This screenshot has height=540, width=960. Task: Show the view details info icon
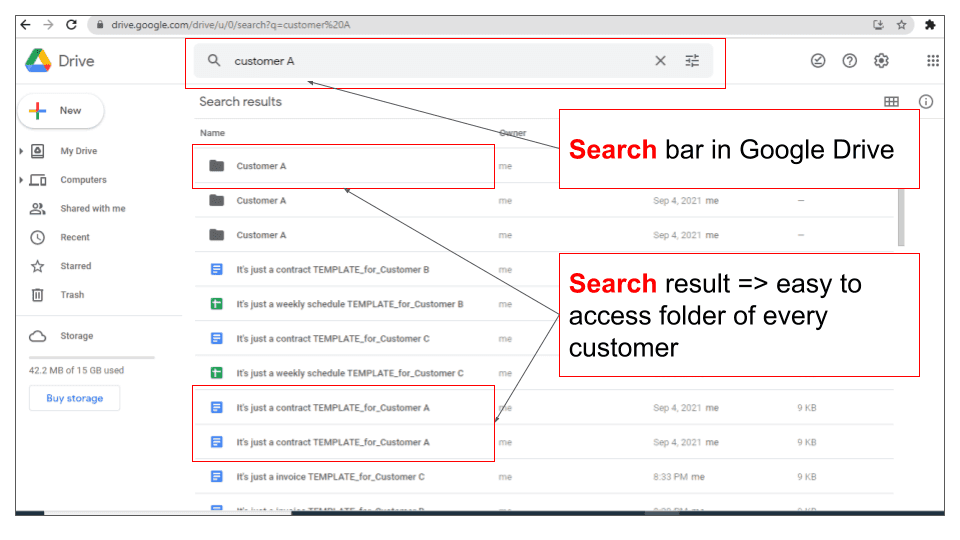tap(926, 102)
